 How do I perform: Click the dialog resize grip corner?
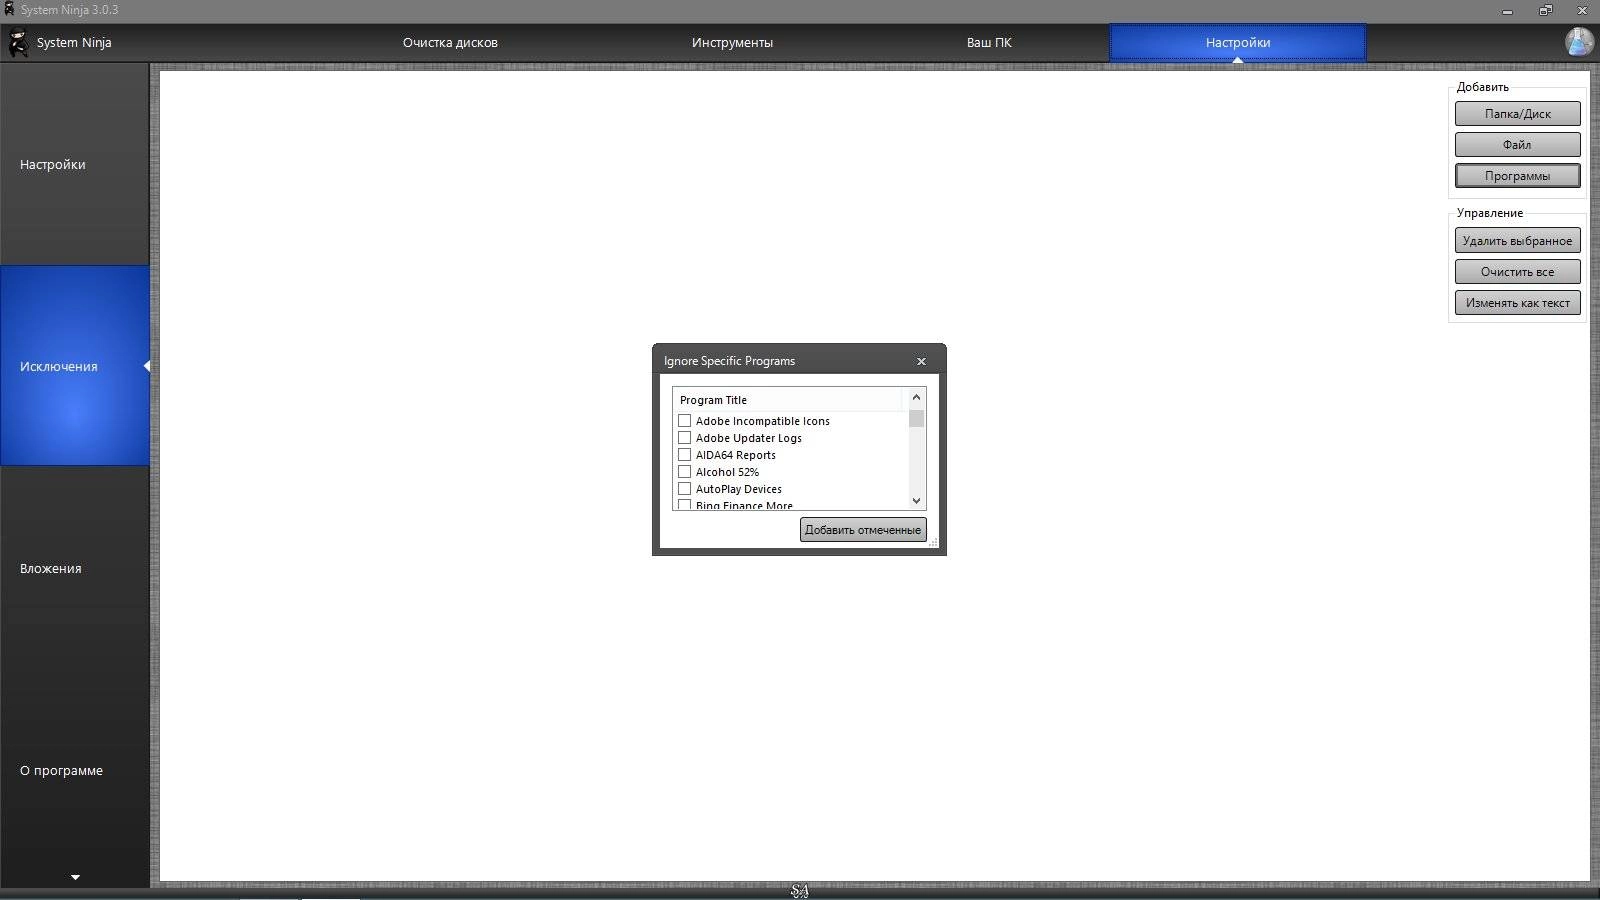[x=933, y=543]
